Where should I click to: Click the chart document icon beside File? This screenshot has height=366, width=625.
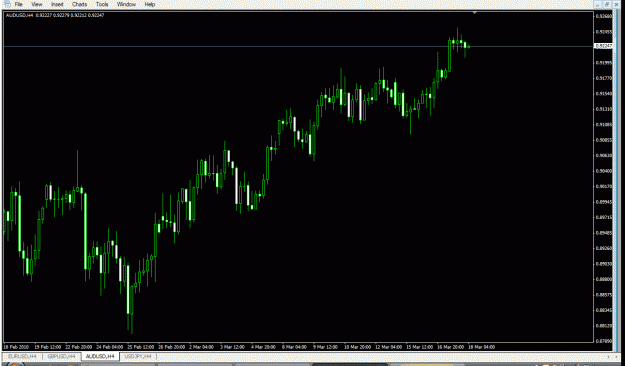point(7,4)
